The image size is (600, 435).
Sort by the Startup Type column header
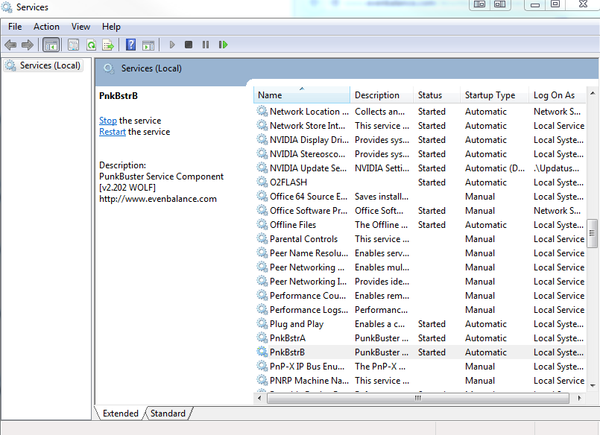point(490,95)
